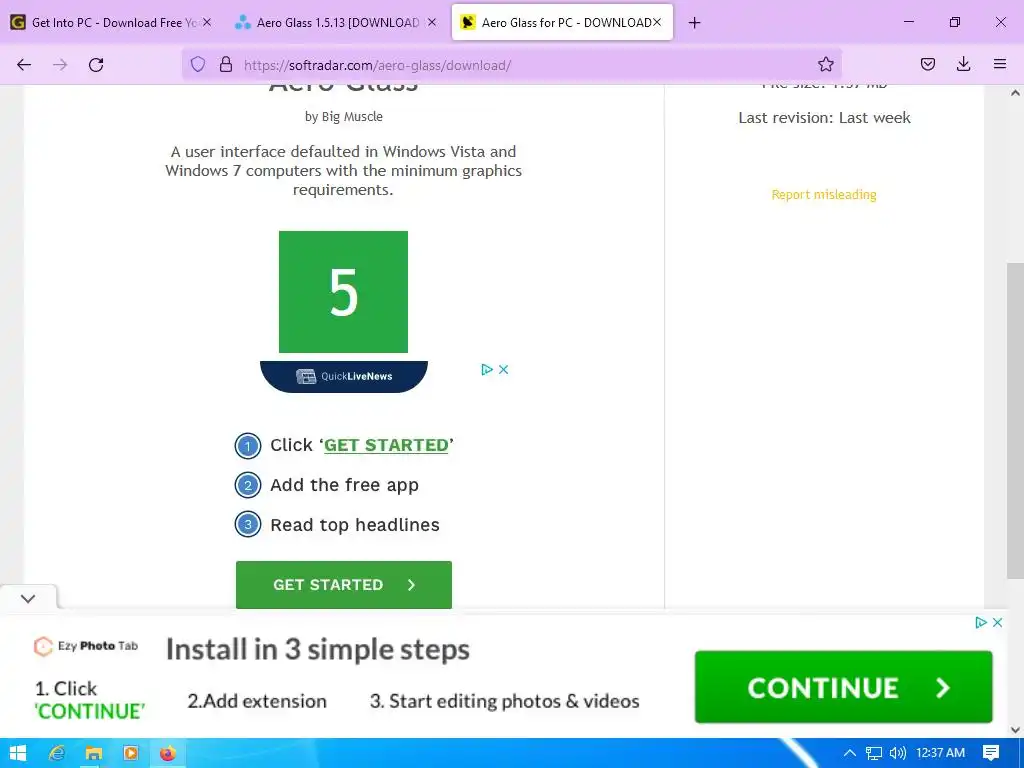Image resolution: width=1024 pixels, height=768 pixels.
Task: Click the Ezy Photo Tab logo
Action: [x=86, y=646]
